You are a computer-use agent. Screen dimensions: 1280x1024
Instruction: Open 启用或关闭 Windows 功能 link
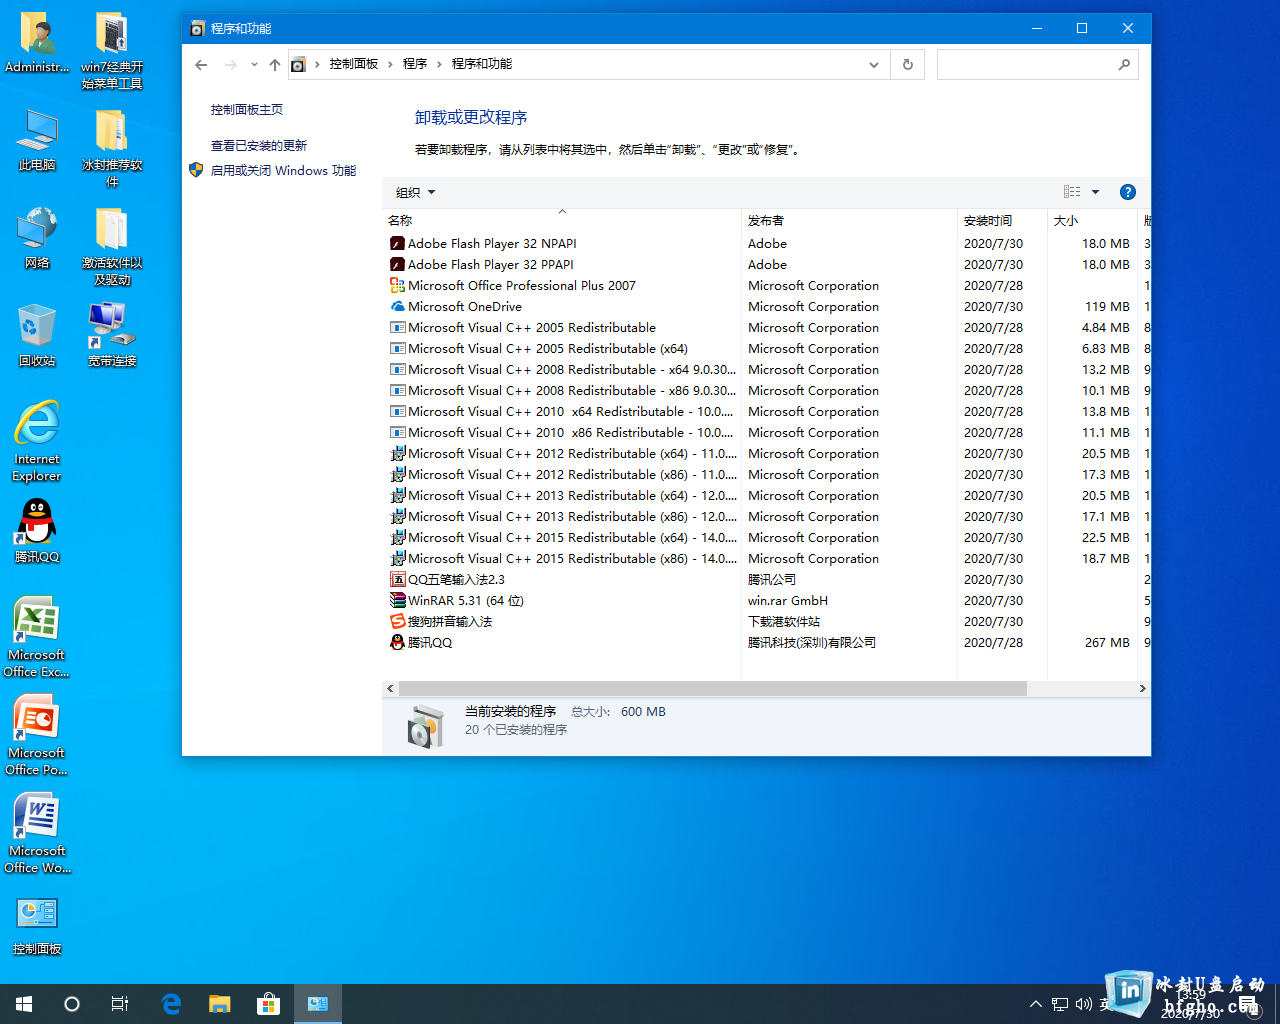click(x=283, y=171)
